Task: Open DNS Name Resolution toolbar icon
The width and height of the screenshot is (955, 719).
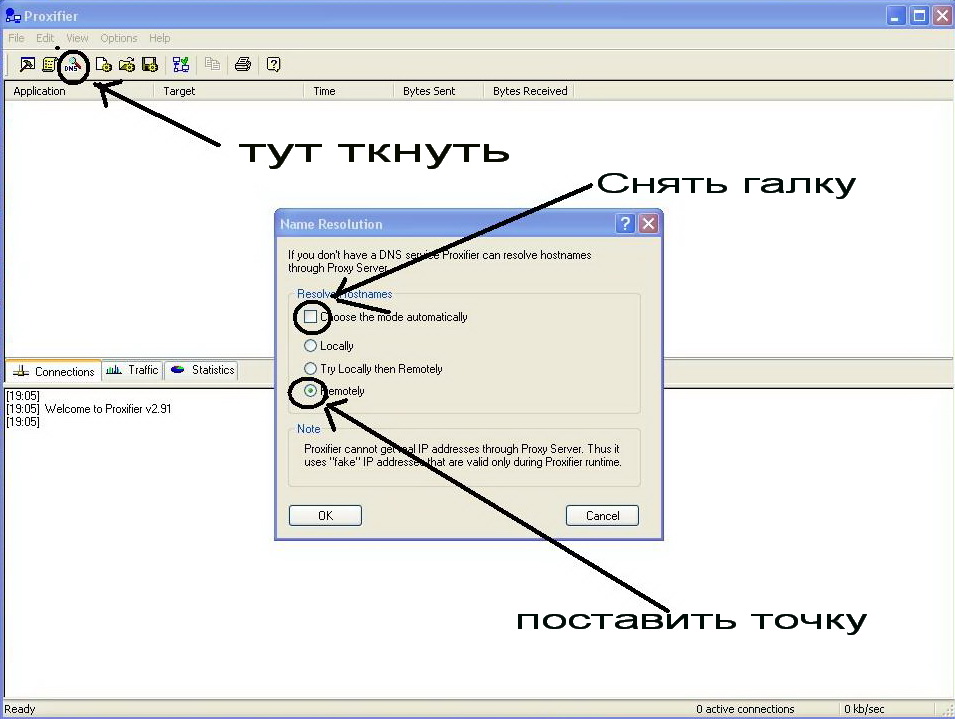Action: 72,65
